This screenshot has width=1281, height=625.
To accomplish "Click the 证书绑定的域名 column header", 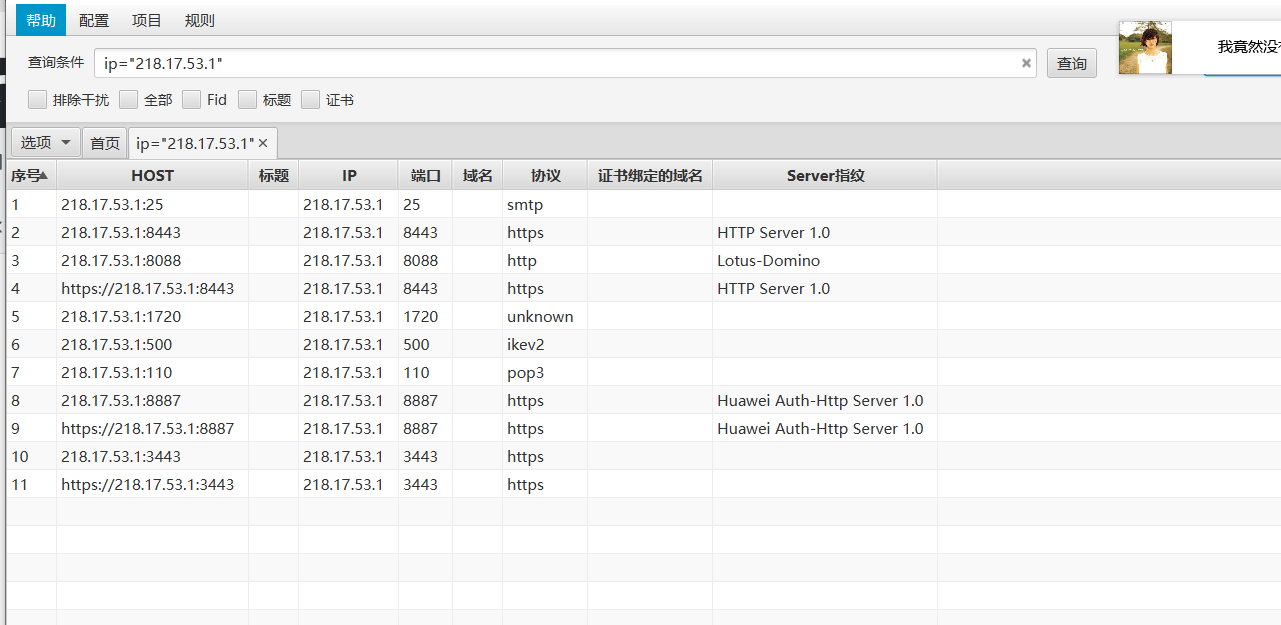I will tap(650, 176).
